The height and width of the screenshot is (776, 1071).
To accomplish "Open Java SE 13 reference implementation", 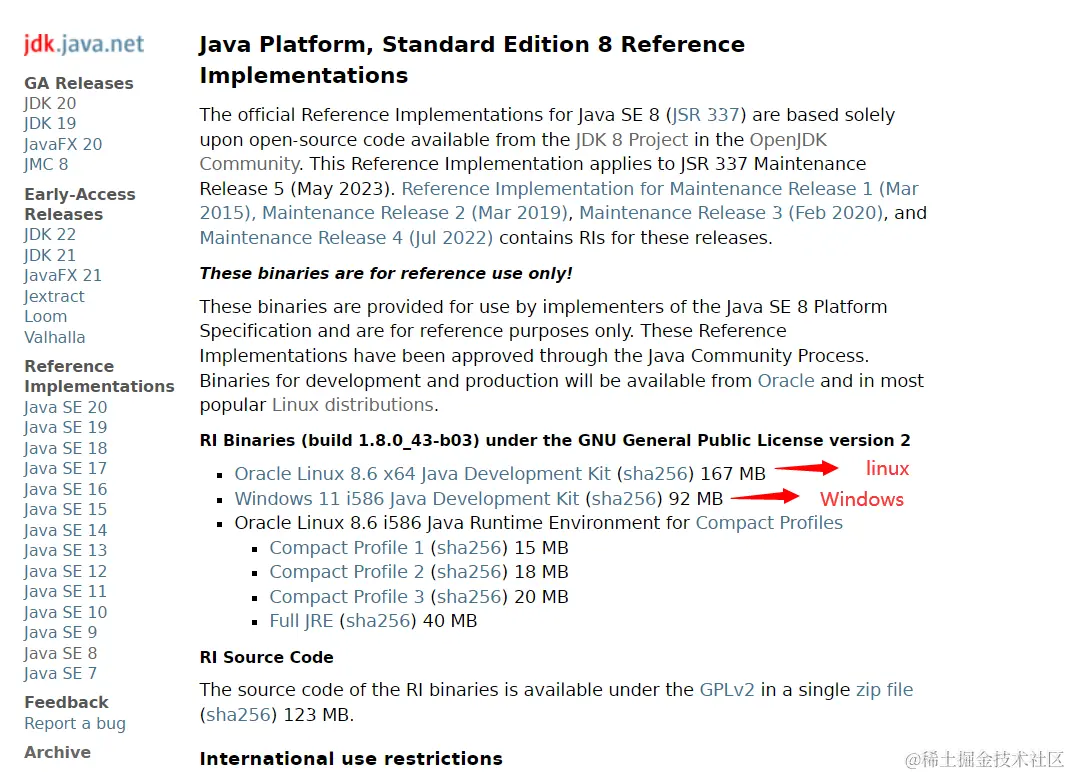I will pos(66,551).
